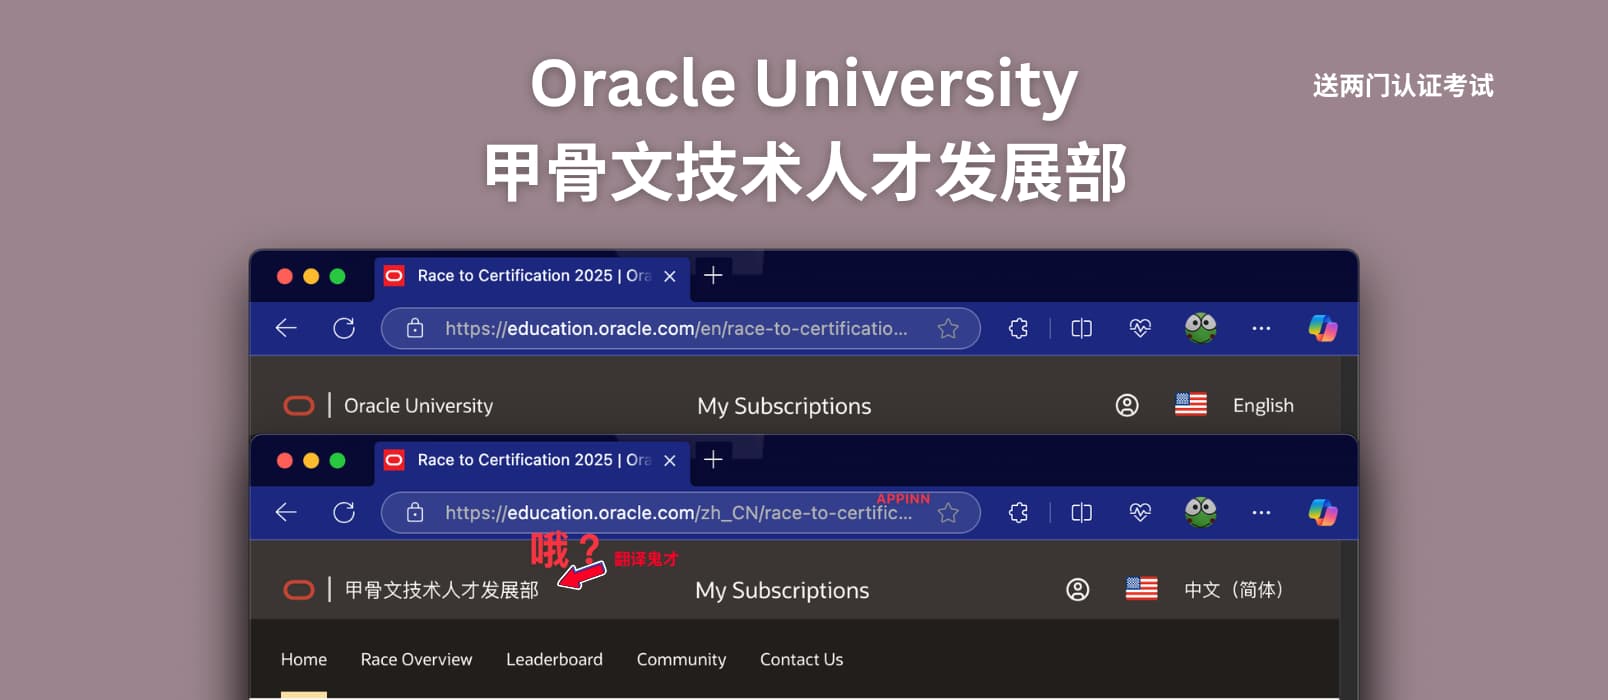Close the tab in upper browser window
The height and width of the screenshot is (700, 1608).
670,276
